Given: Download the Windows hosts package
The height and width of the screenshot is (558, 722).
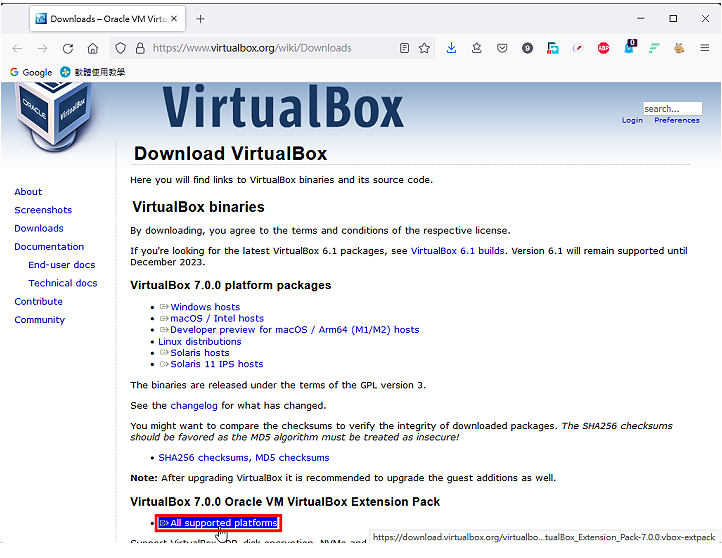Looking at the screenshot, I should click(205, 307).
